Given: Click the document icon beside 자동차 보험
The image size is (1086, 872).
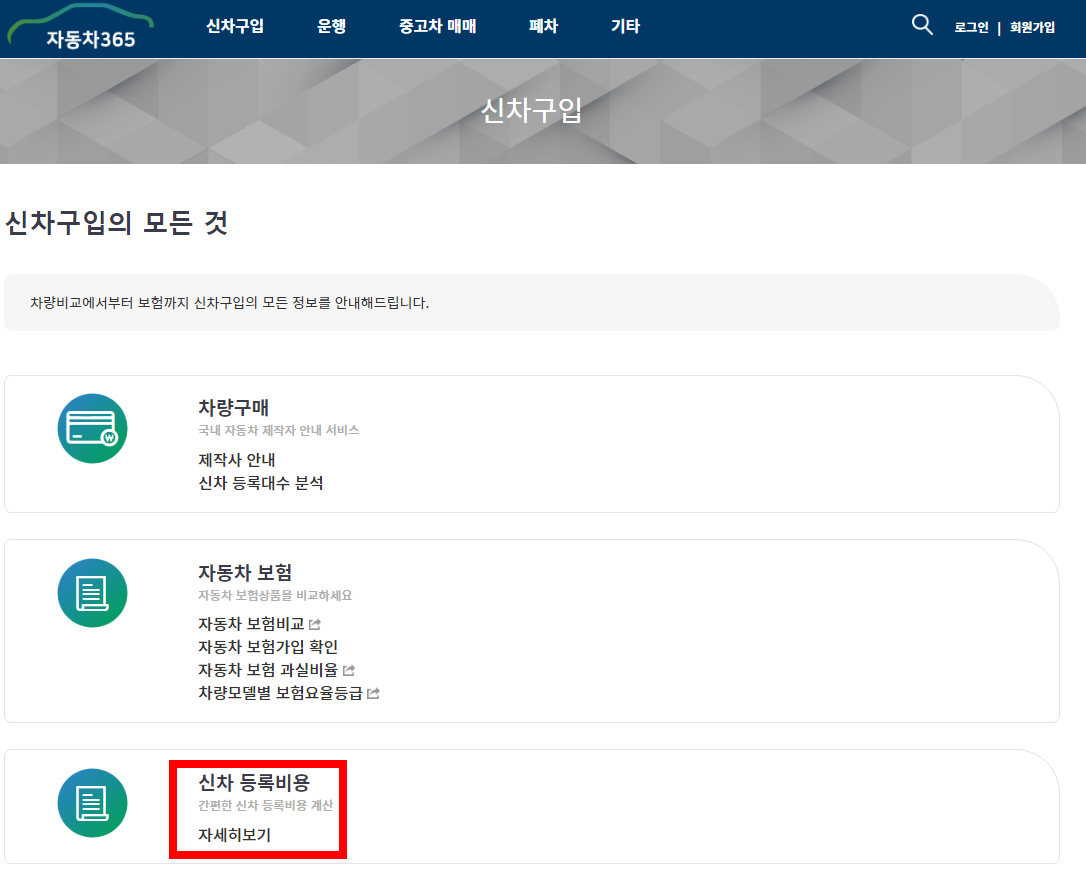Looking at the screenshot, I should [x=92, y=592].
